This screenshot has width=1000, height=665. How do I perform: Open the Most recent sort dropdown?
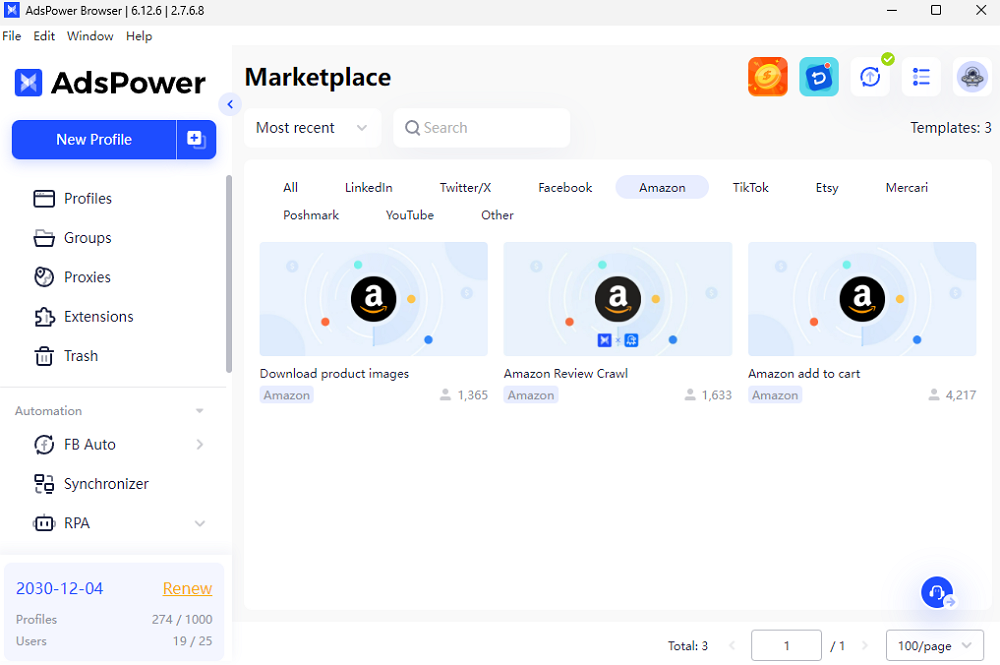pyautogui.click(x=312, y=128)
